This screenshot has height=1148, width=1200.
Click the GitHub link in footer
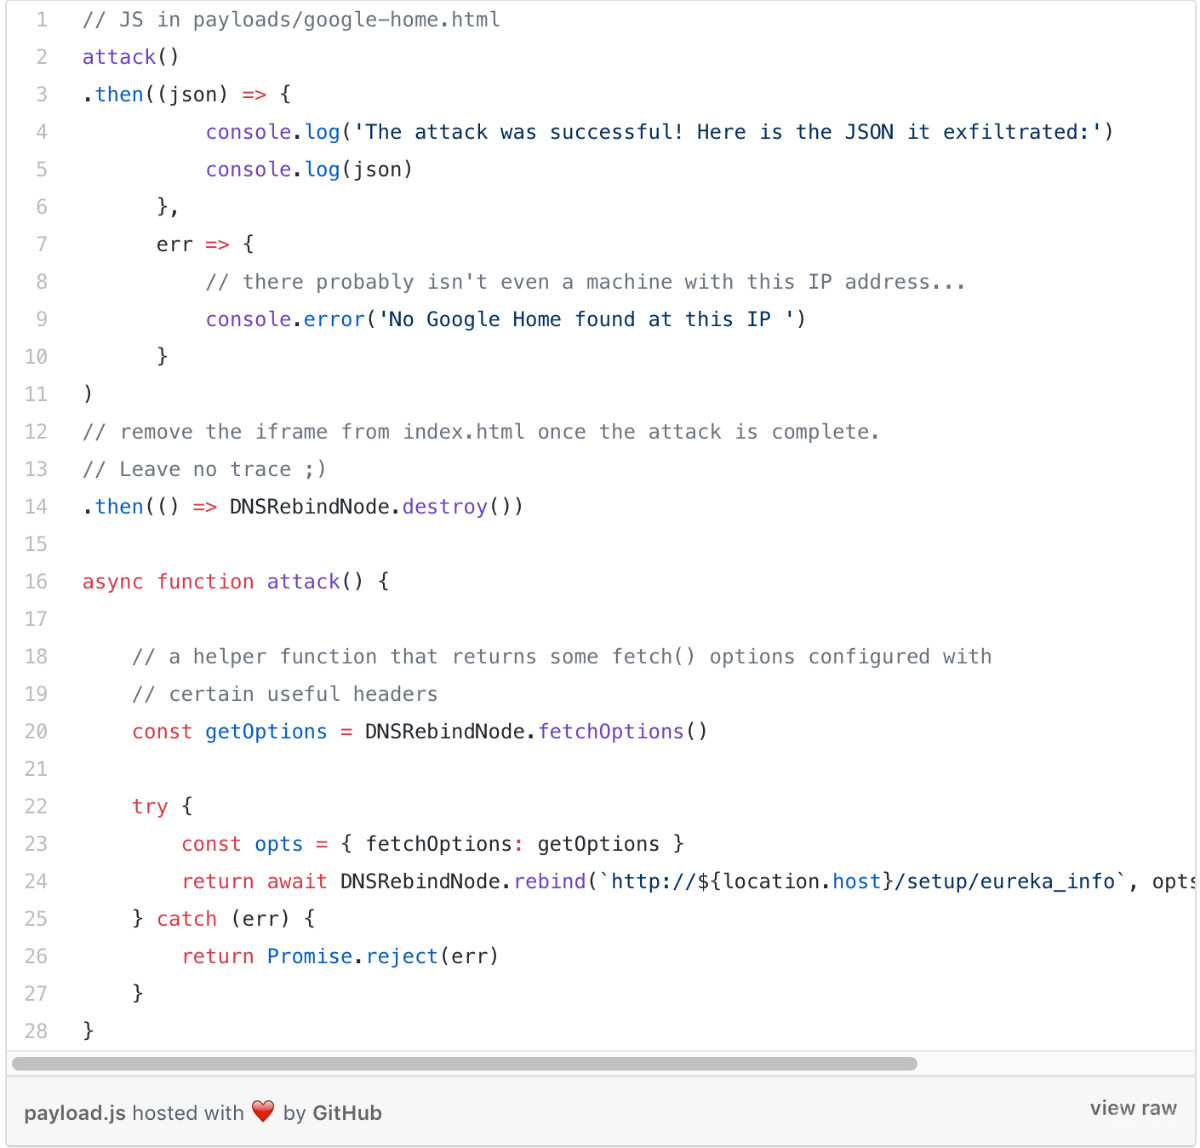[x=347, y=1113]
